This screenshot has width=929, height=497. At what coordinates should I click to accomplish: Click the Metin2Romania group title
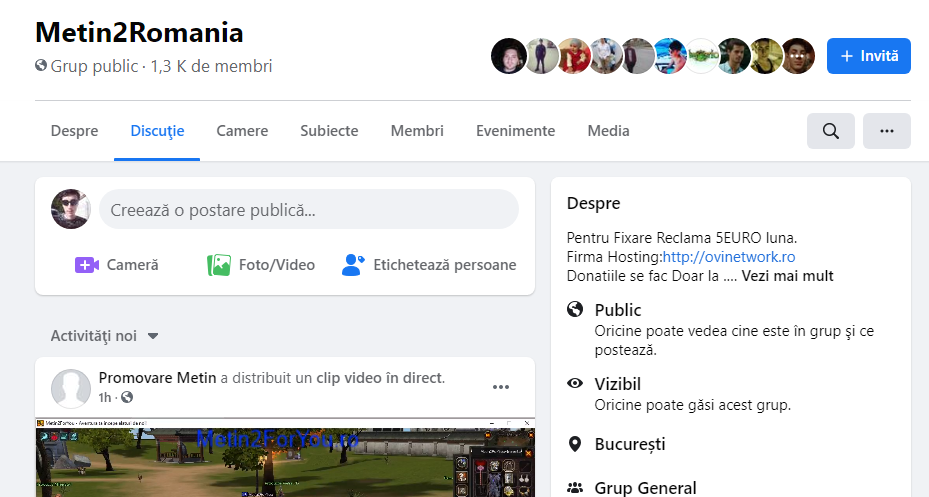click(x=139, y=32)
